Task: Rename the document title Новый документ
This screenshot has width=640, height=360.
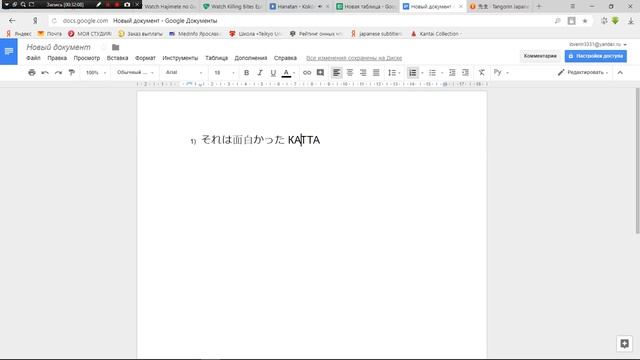Action: 59,47
